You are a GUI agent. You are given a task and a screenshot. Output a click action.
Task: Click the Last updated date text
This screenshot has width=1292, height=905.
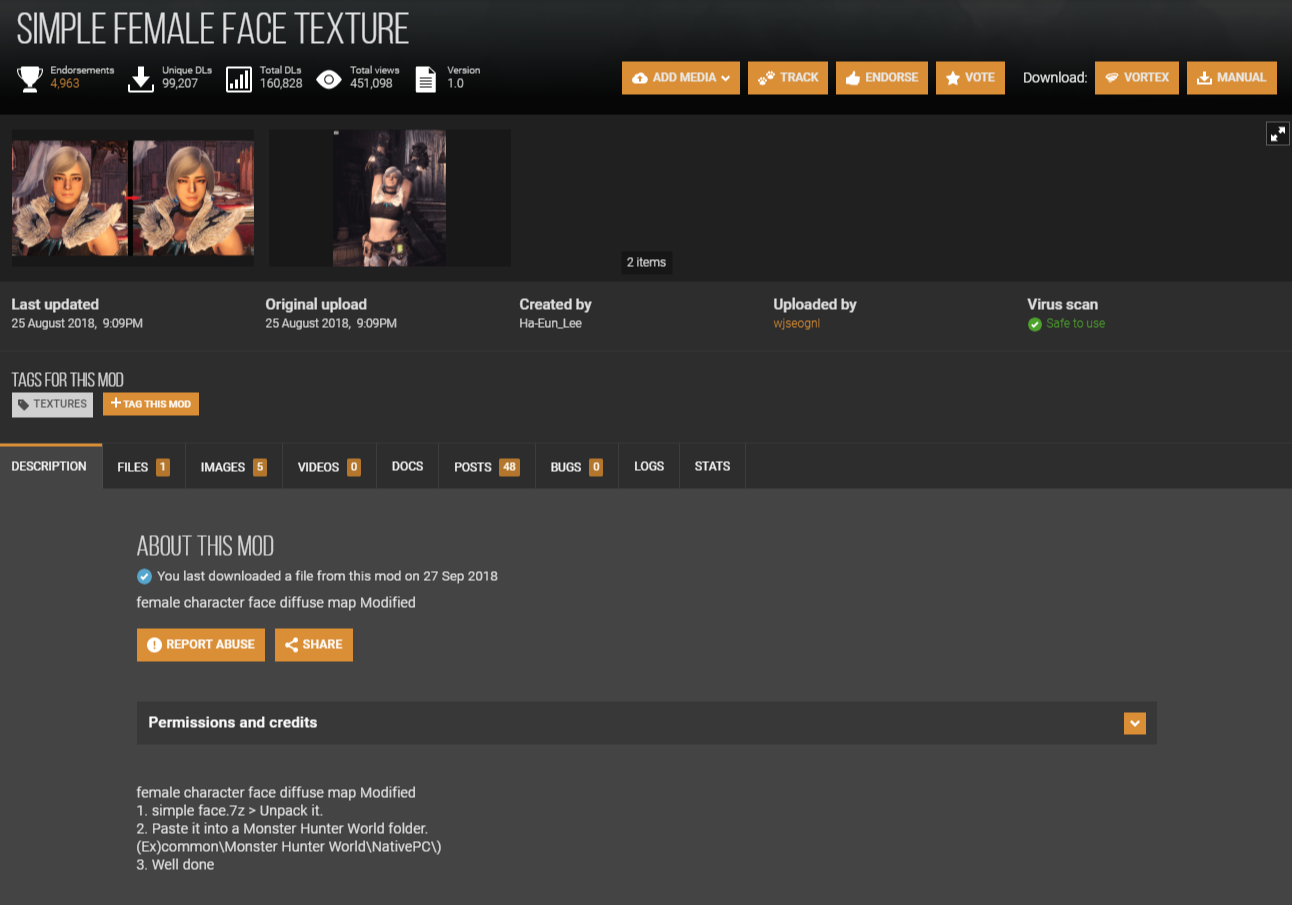click(x=77, y=324)
